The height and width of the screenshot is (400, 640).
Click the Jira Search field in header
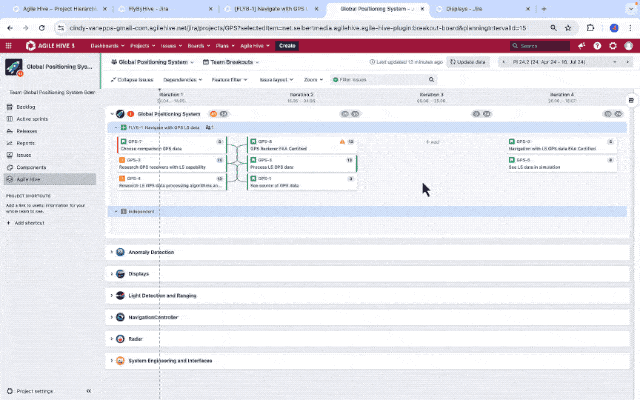(540, 46)
